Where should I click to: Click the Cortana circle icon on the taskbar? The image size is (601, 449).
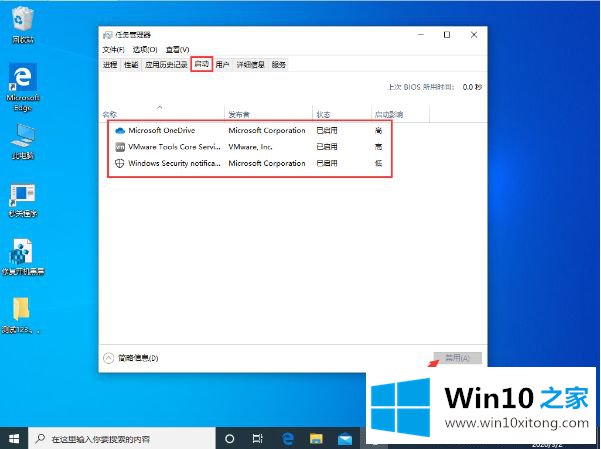coord(229,438)
